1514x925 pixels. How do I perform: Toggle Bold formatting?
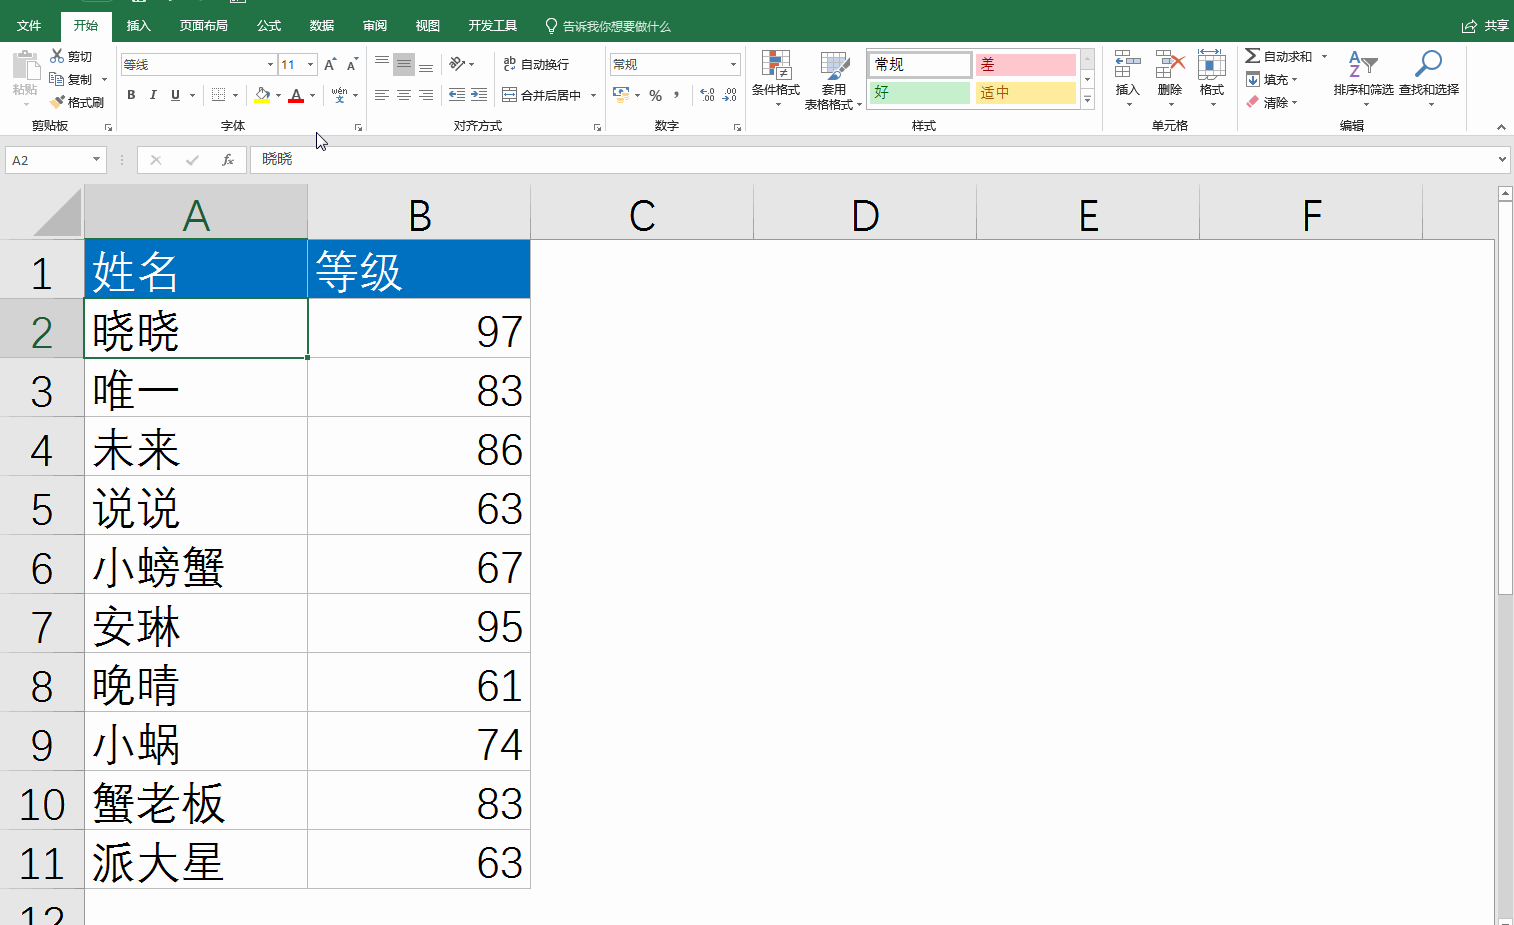pos(131,95)
